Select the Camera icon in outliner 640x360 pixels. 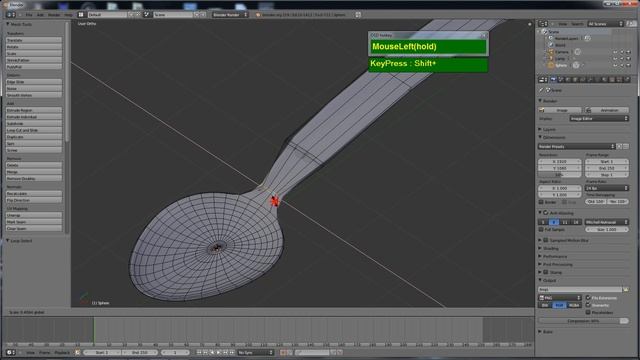550,52
